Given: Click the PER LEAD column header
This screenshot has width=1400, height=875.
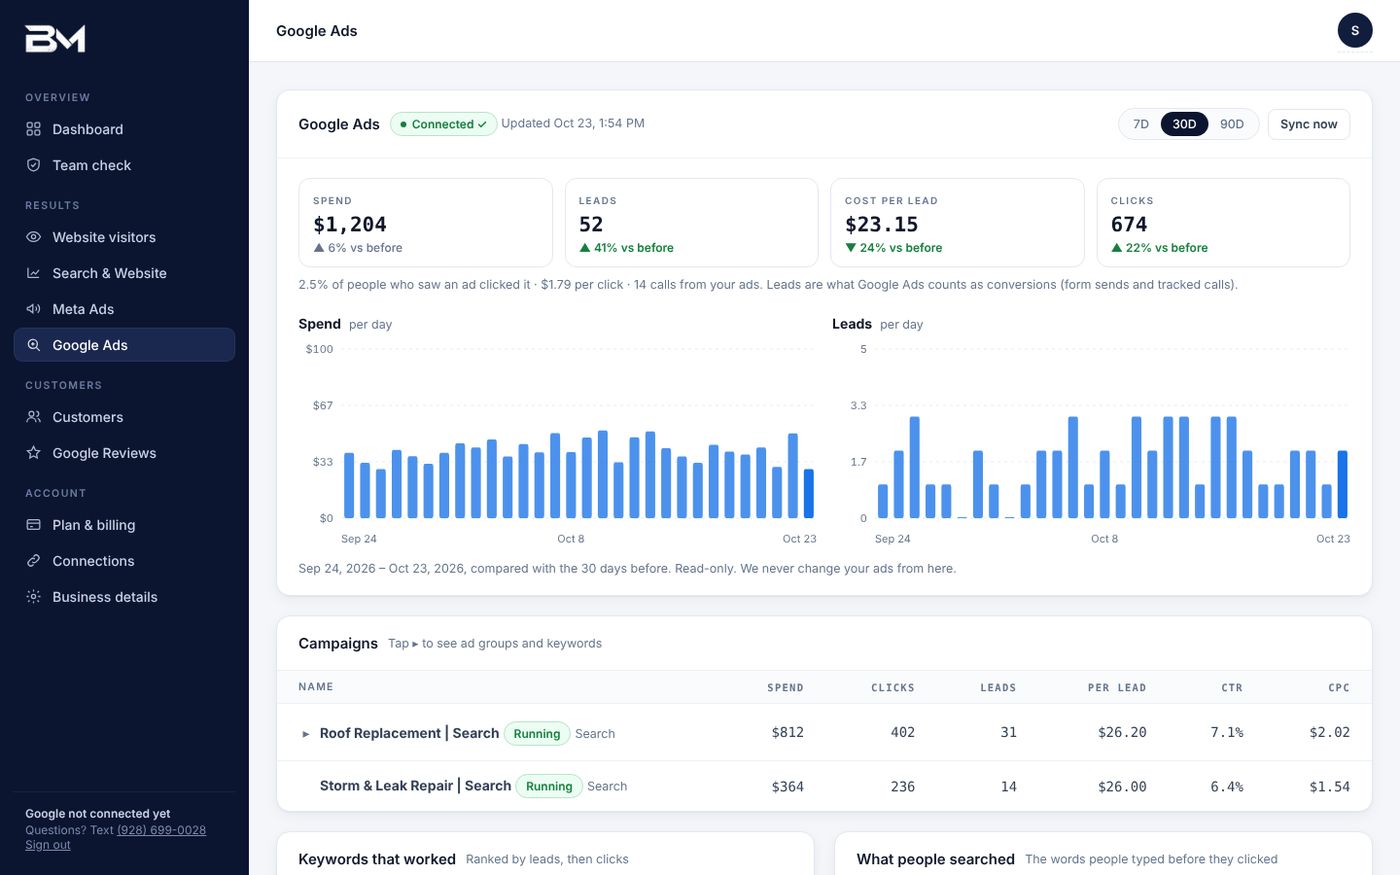Looking at the screenshot, I should [1117, 688].
